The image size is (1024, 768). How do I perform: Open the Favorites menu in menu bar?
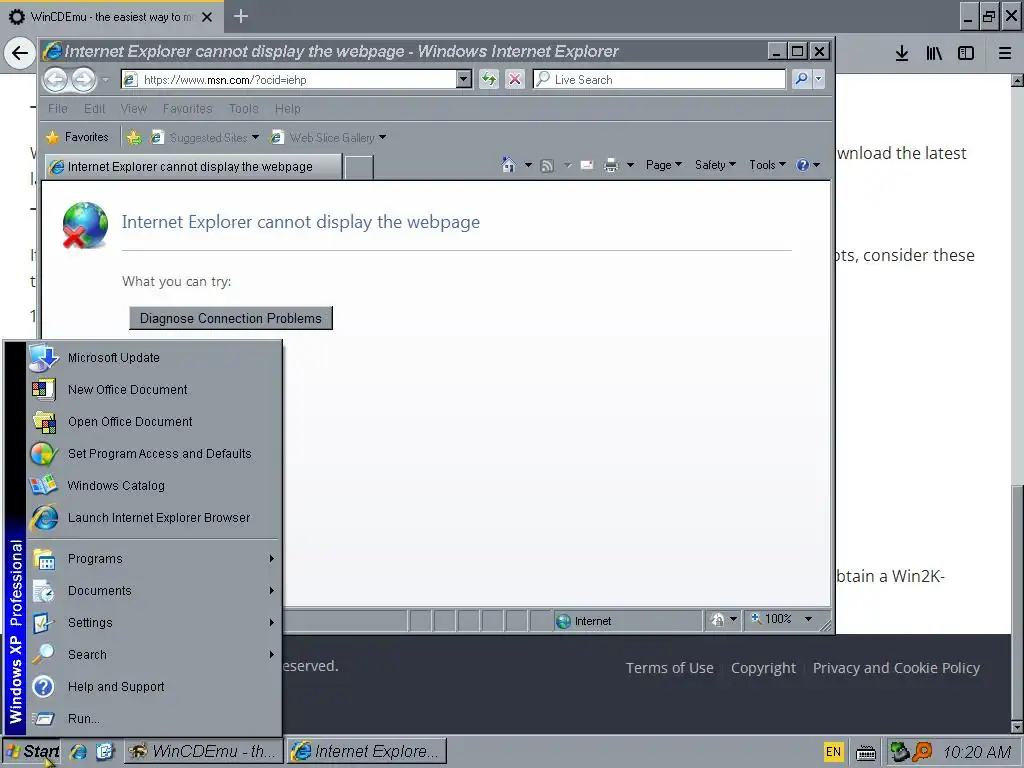187,108
